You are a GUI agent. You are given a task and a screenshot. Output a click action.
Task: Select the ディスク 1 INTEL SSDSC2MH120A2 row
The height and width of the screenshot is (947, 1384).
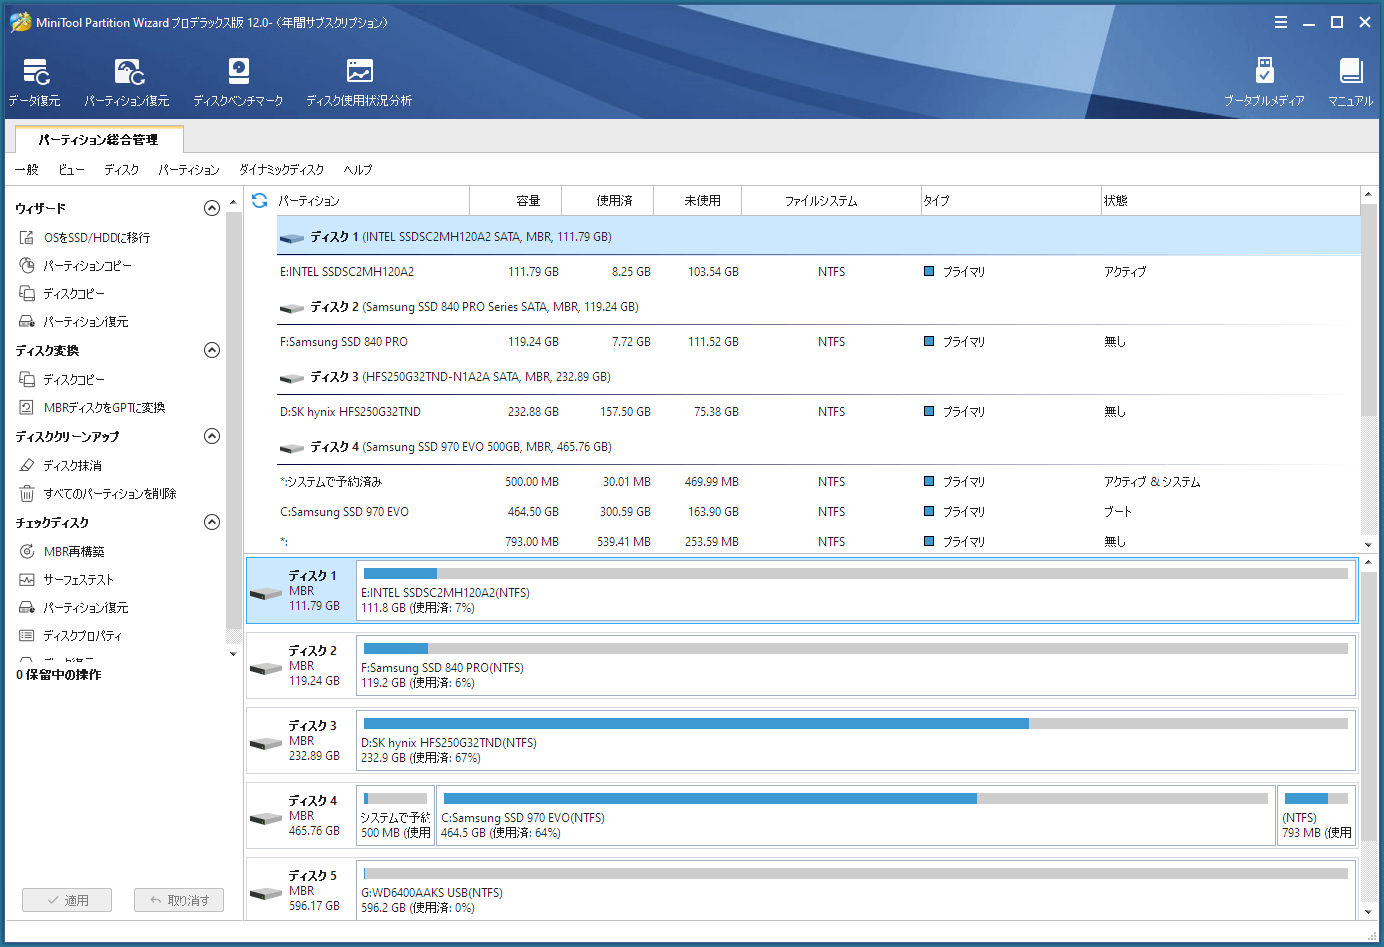point(818,236)
